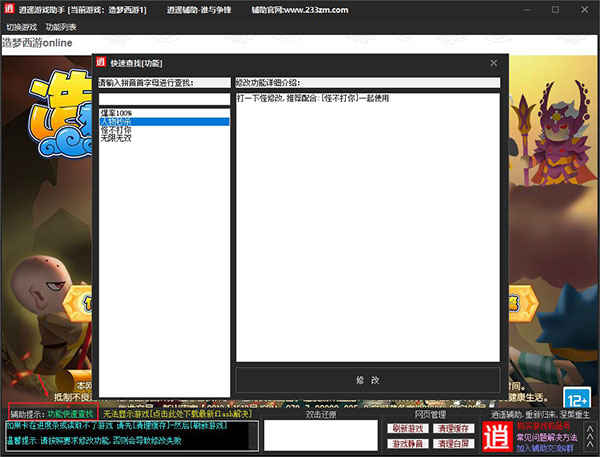The image size is (600, 457).
Task: Click the upward chevron arrows at bottom-right corner
Action: [590, 437]
